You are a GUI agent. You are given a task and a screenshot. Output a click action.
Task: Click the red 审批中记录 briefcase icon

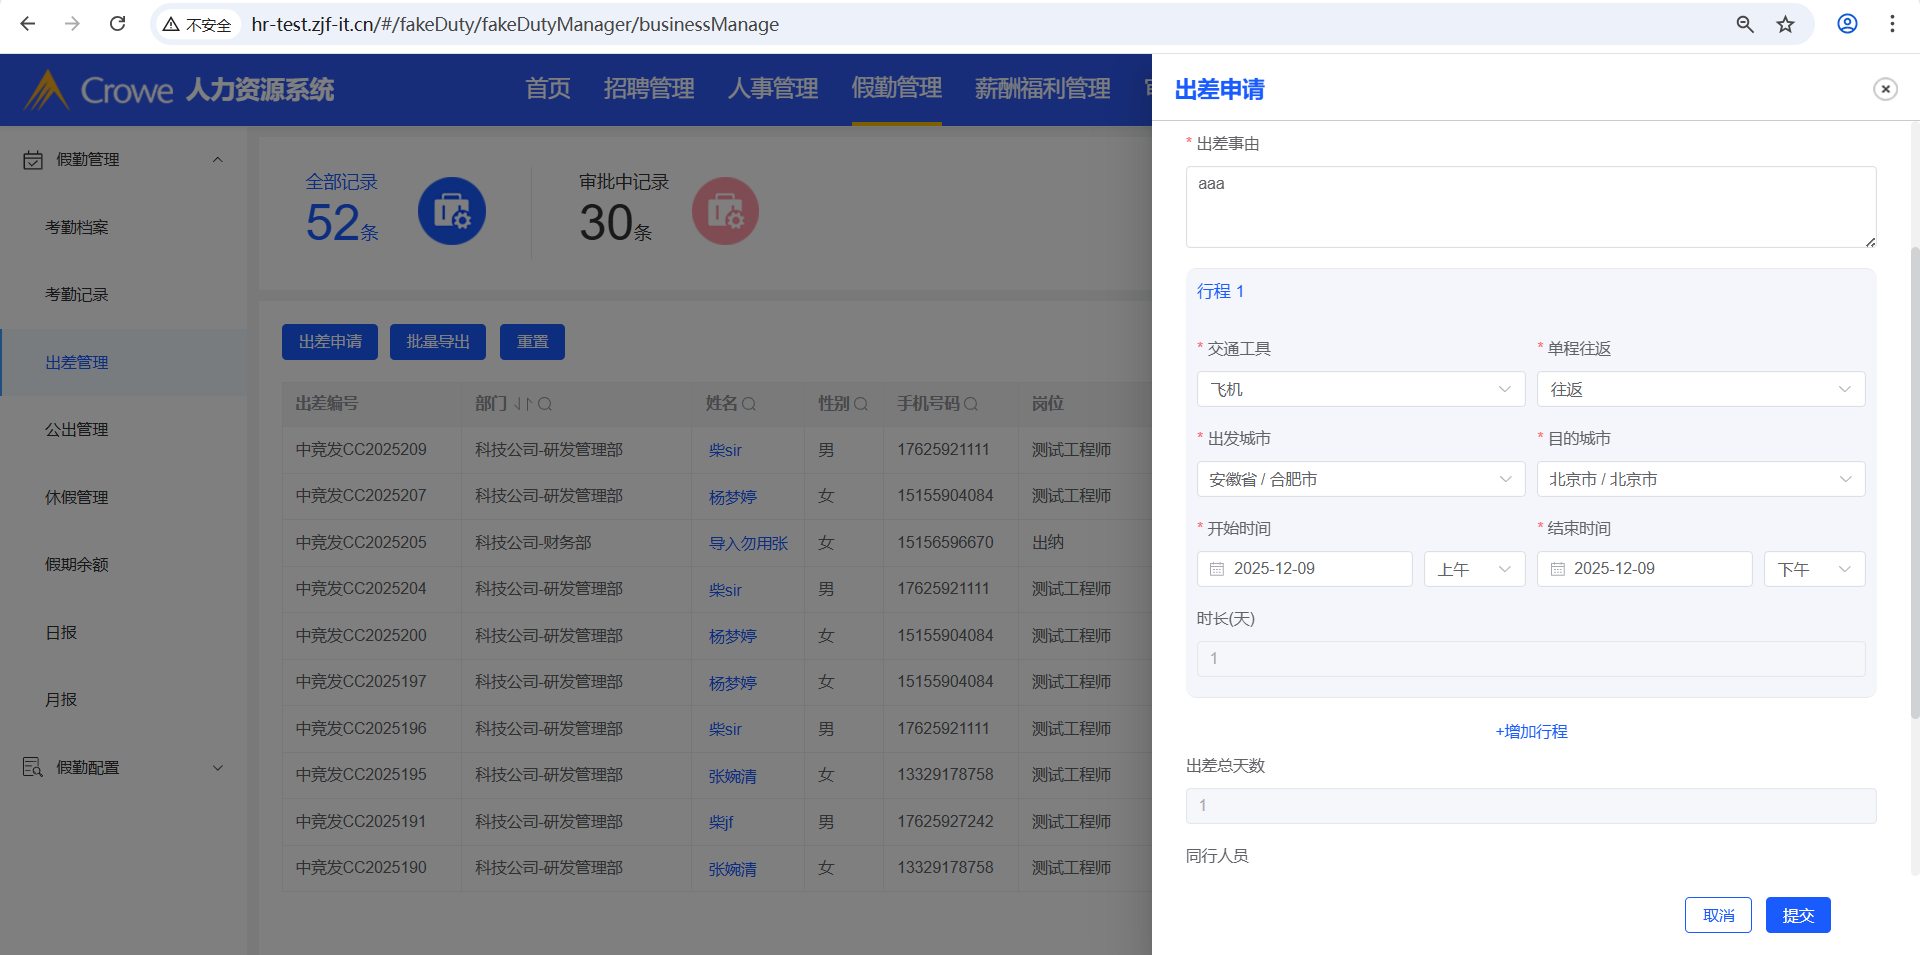click(725, 212)
